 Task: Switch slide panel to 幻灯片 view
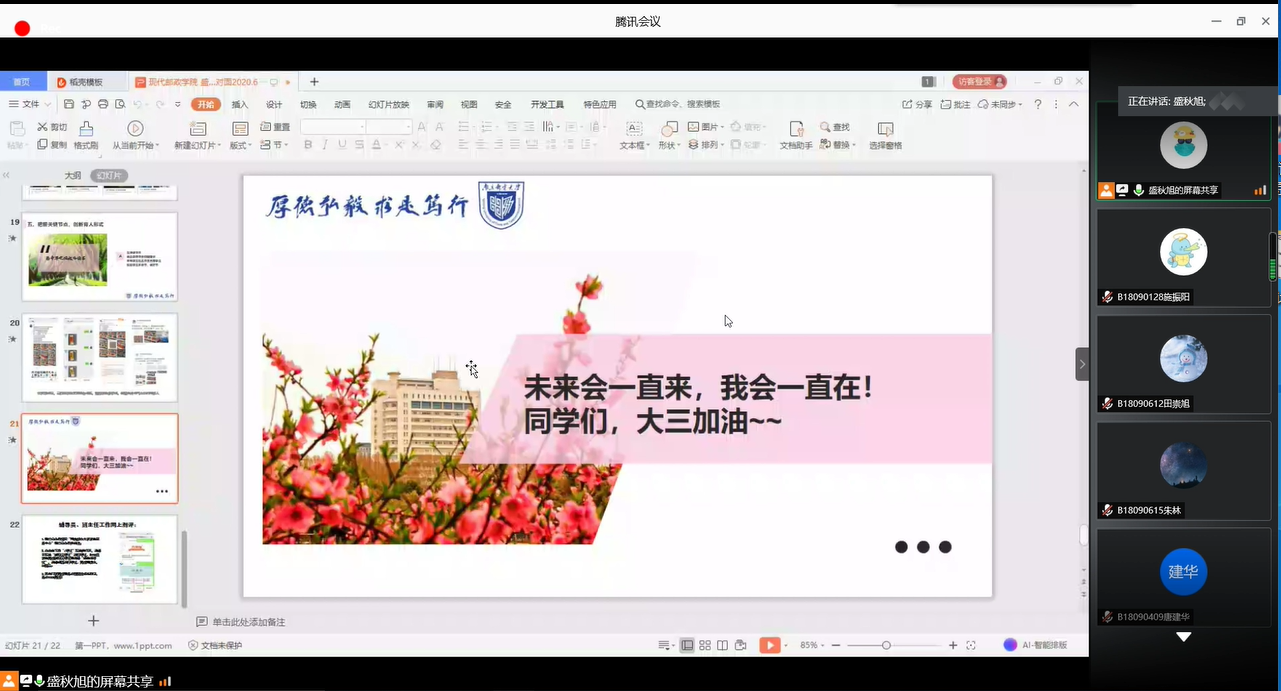(109, 175)
